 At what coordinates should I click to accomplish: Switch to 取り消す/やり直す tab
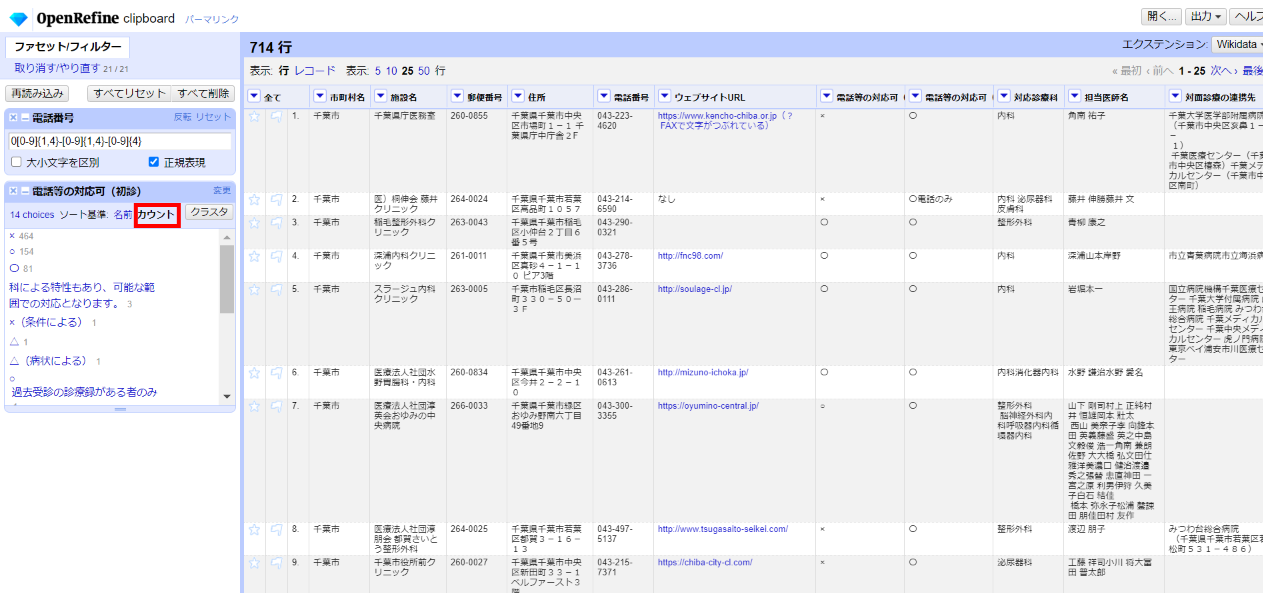click(x=57, y=68)
